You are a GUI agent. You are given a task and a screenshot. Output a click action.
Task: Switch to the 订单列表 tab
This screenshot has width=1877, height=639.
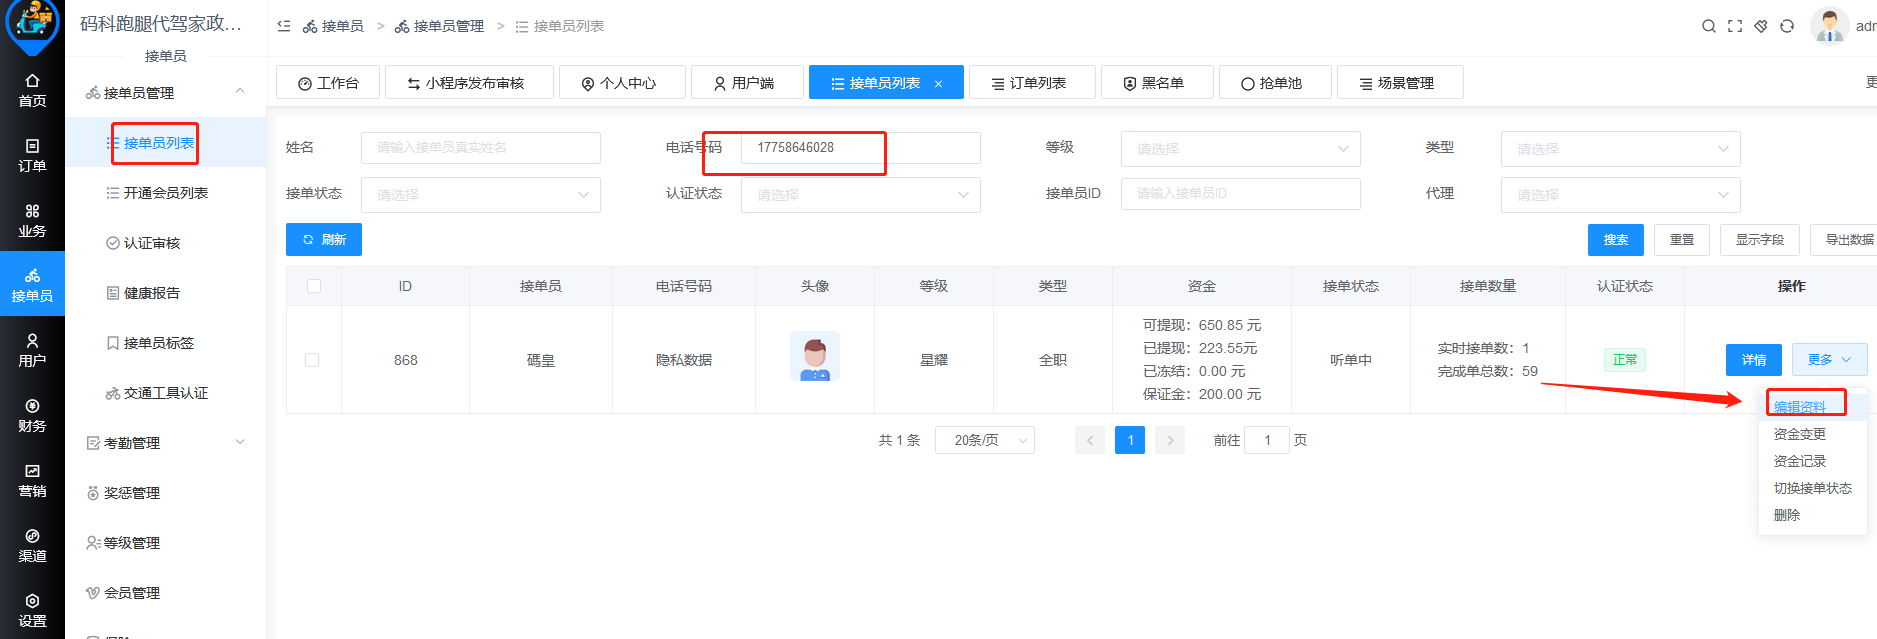(1031, 83)
